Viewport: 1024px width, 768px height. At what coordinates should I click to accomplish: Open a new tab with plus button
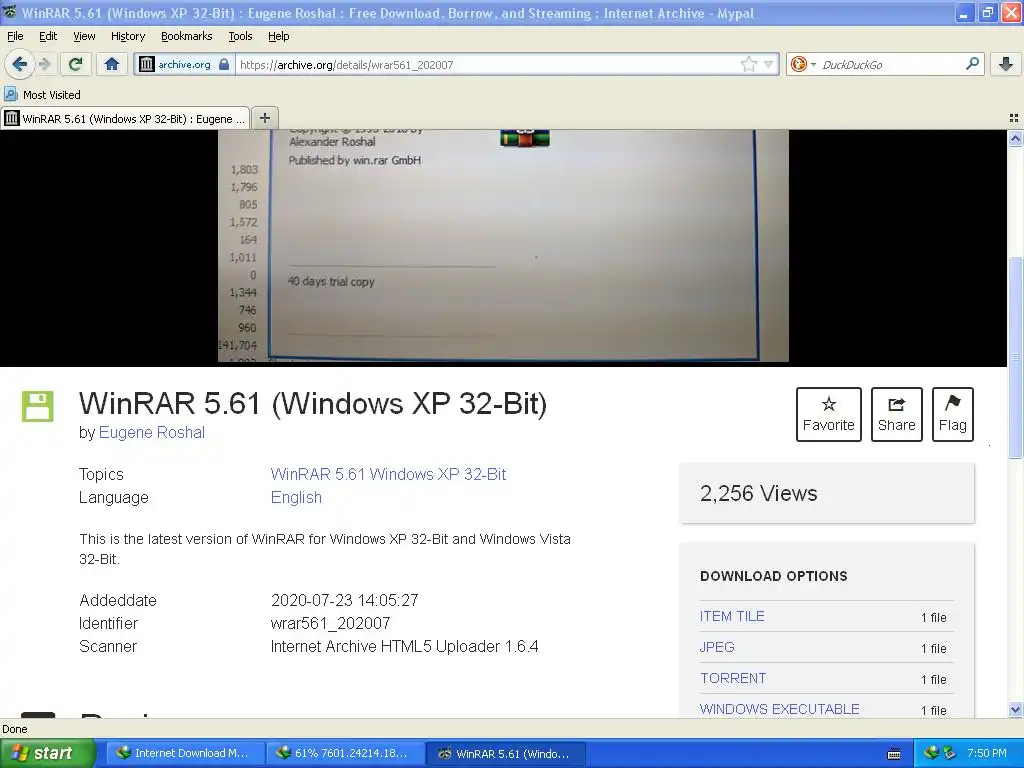tap(264, 118)
